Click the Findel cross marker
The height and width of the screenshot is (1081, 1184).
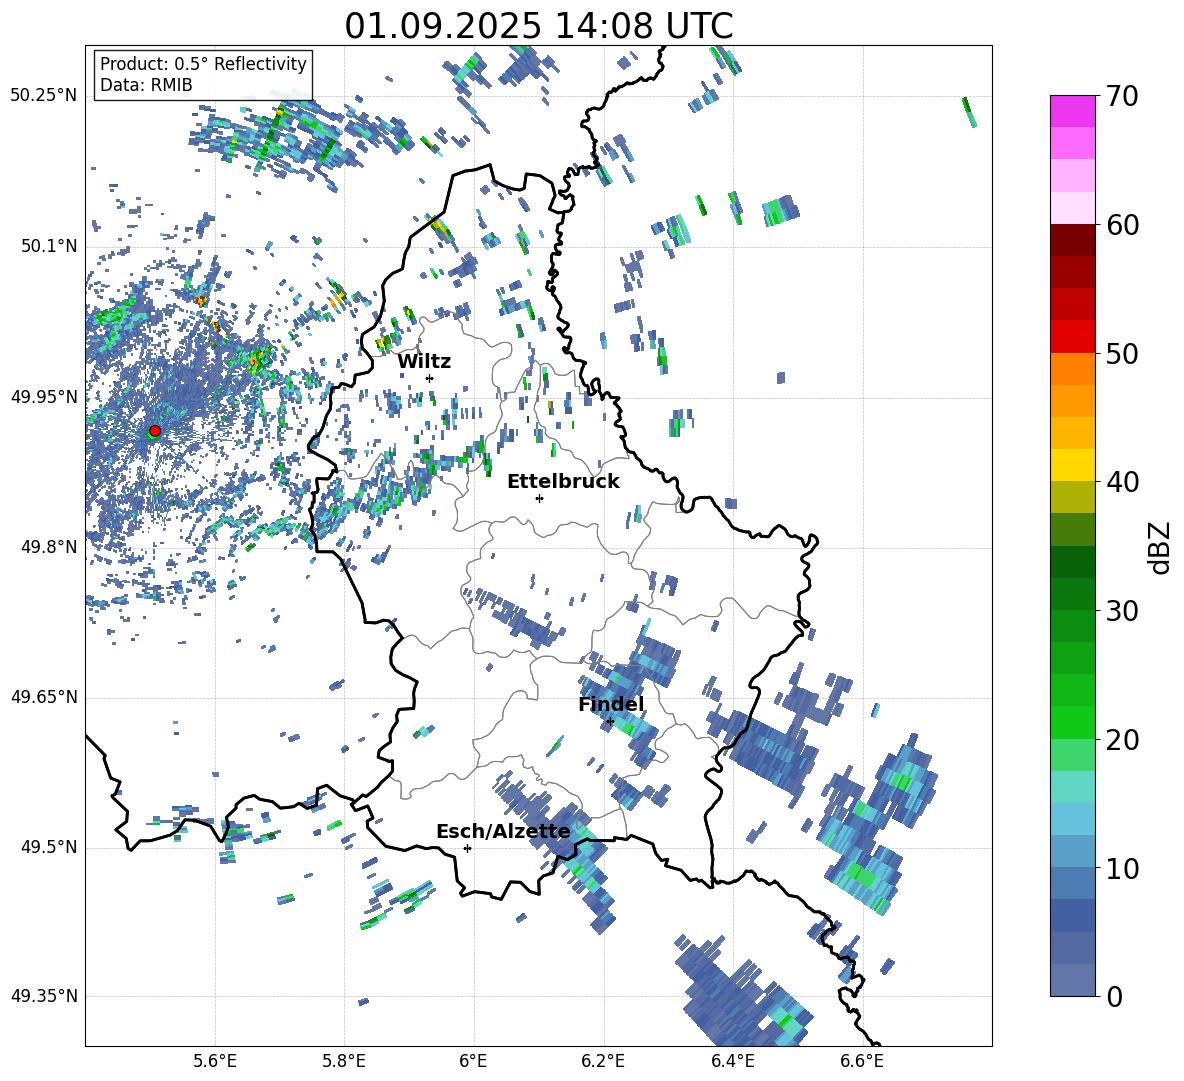pos(610,722)
